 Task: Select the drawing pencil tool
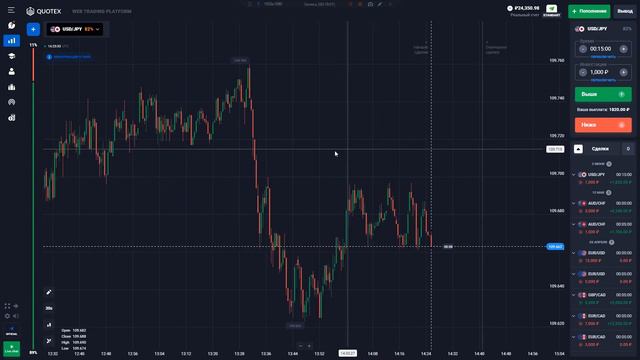[x=49, y=292]
